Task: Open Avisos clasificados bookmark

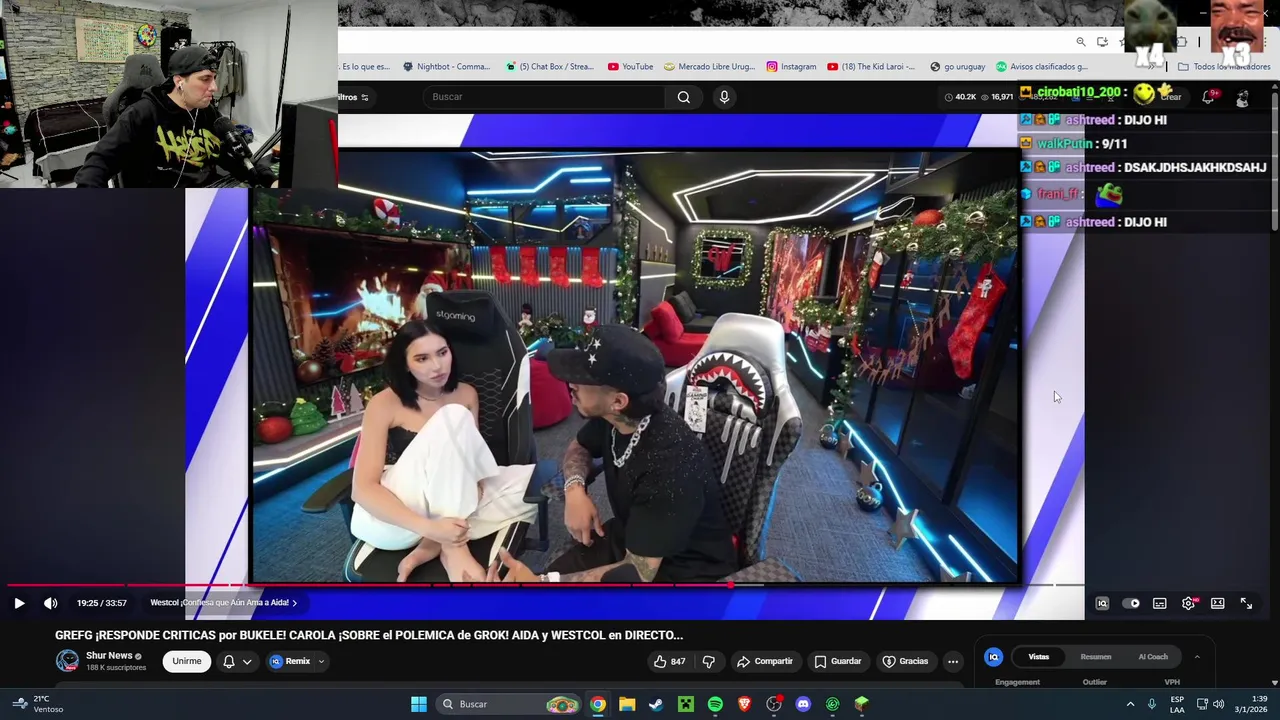Action: pos(1041,67)
